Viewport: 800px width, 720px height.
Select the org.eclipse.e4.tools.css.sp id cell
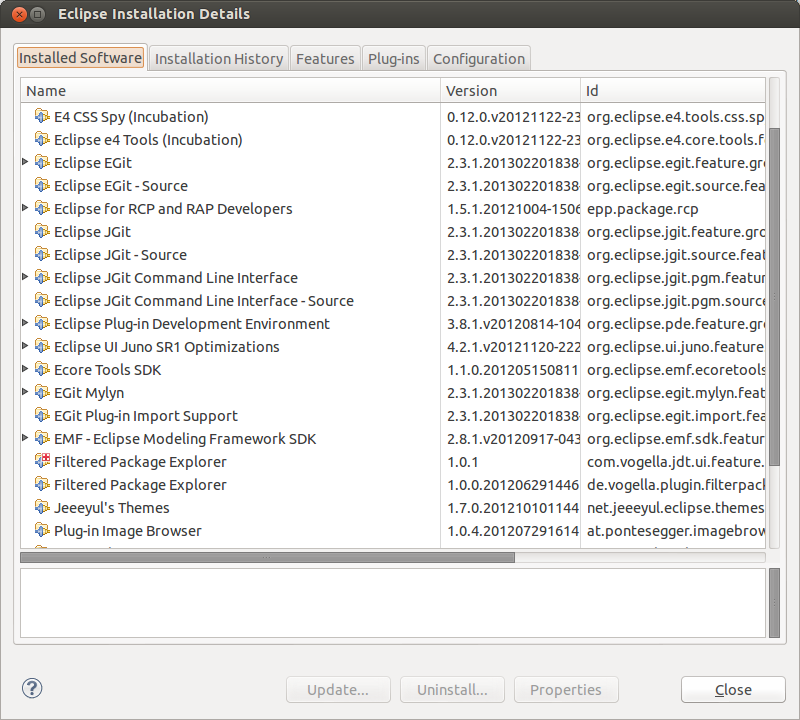pyautogui.click(x=673, y=117)
